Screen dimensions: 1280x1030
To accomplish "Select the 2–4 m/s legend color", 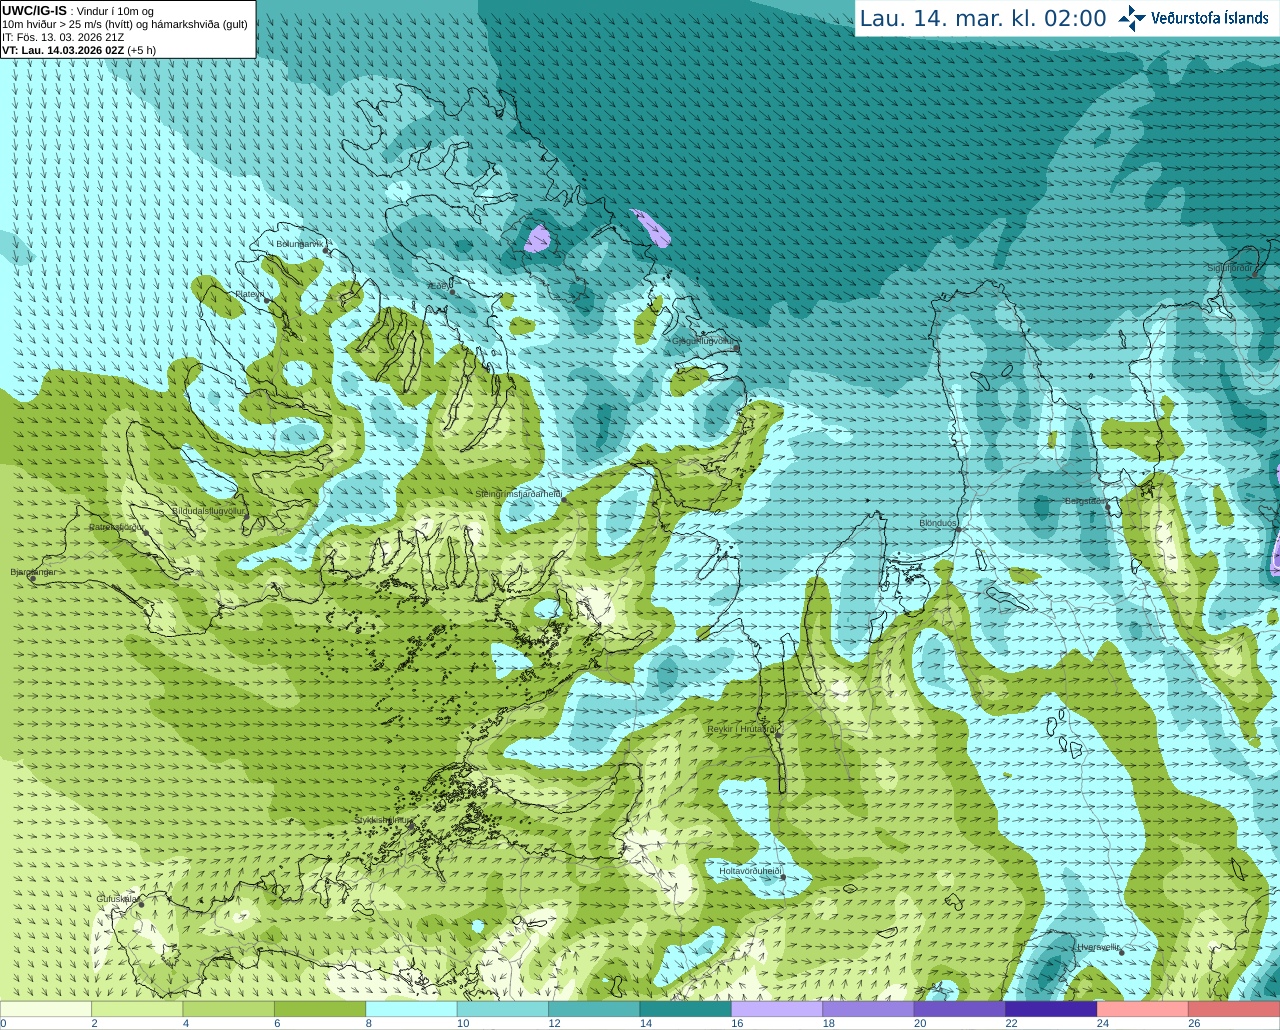I will 137,1009.
